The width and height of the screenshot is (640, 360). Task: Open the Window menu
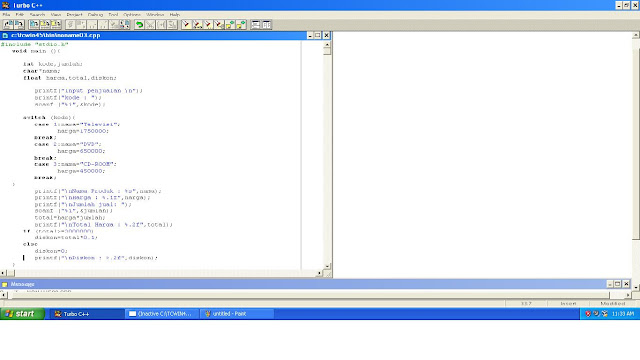(x=155, y=15)
